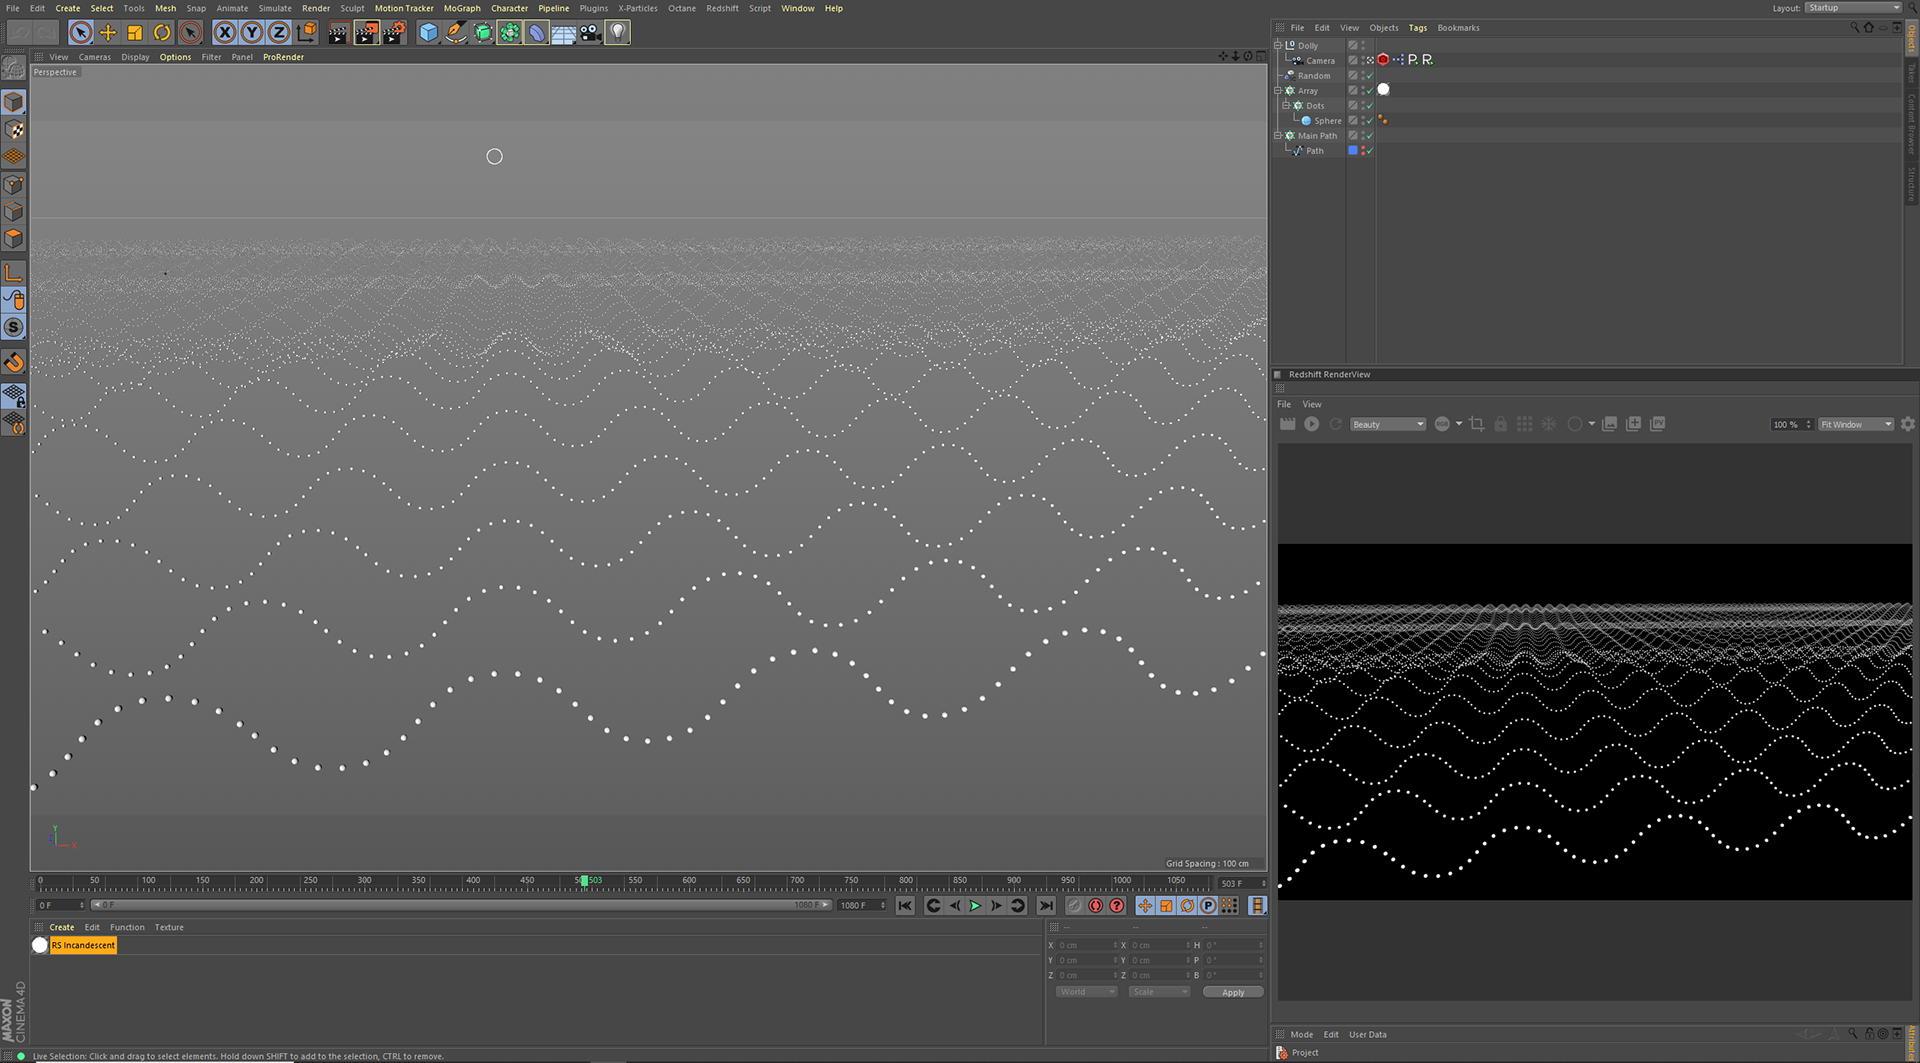
Task: Open the Redshift menu
Action: point(722,8)
